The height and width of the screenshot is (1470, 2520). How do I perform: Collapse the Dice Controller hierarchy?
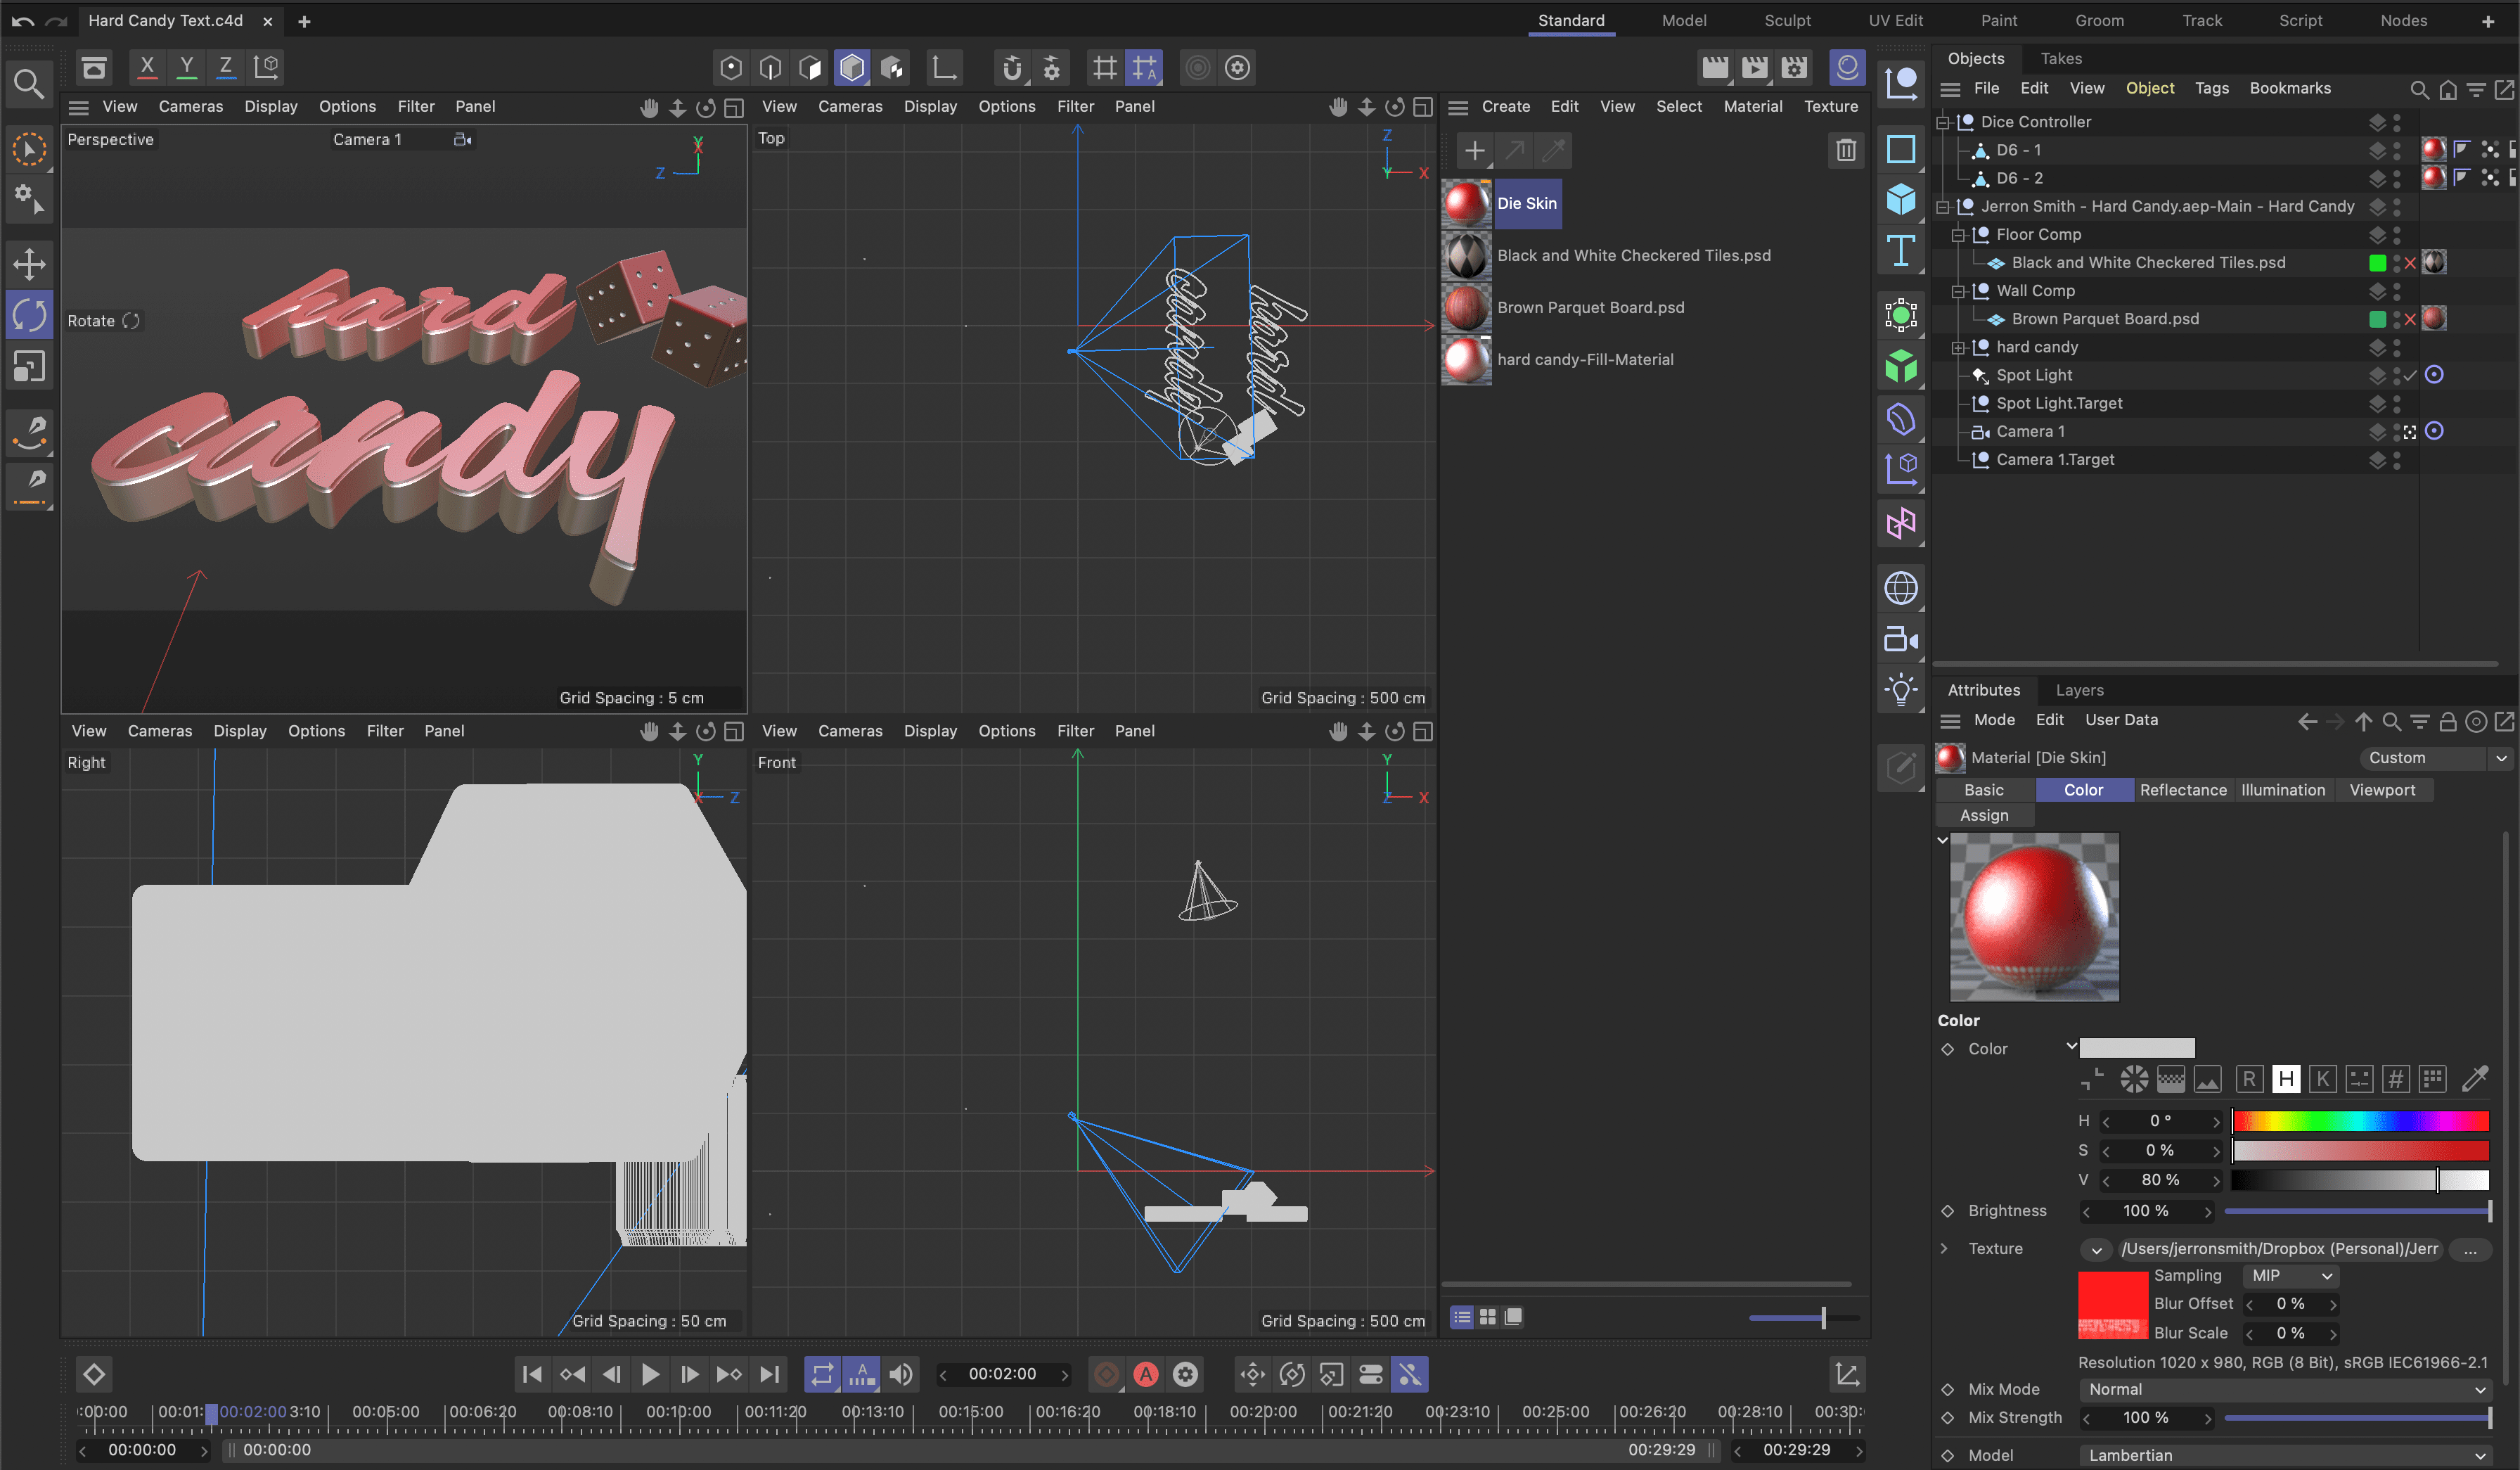1941,121
